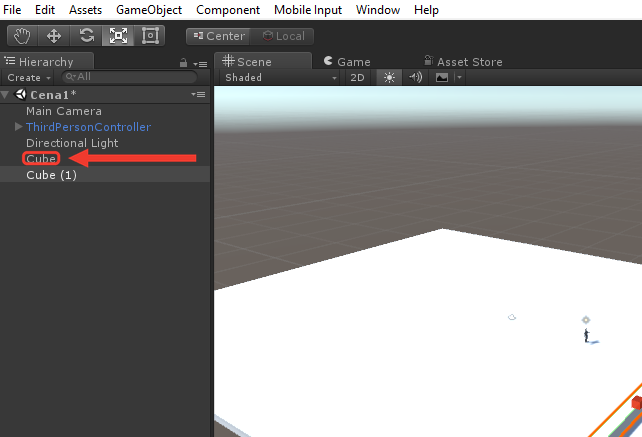Expand the ThirdPersonController object

[x=18, y=127]
